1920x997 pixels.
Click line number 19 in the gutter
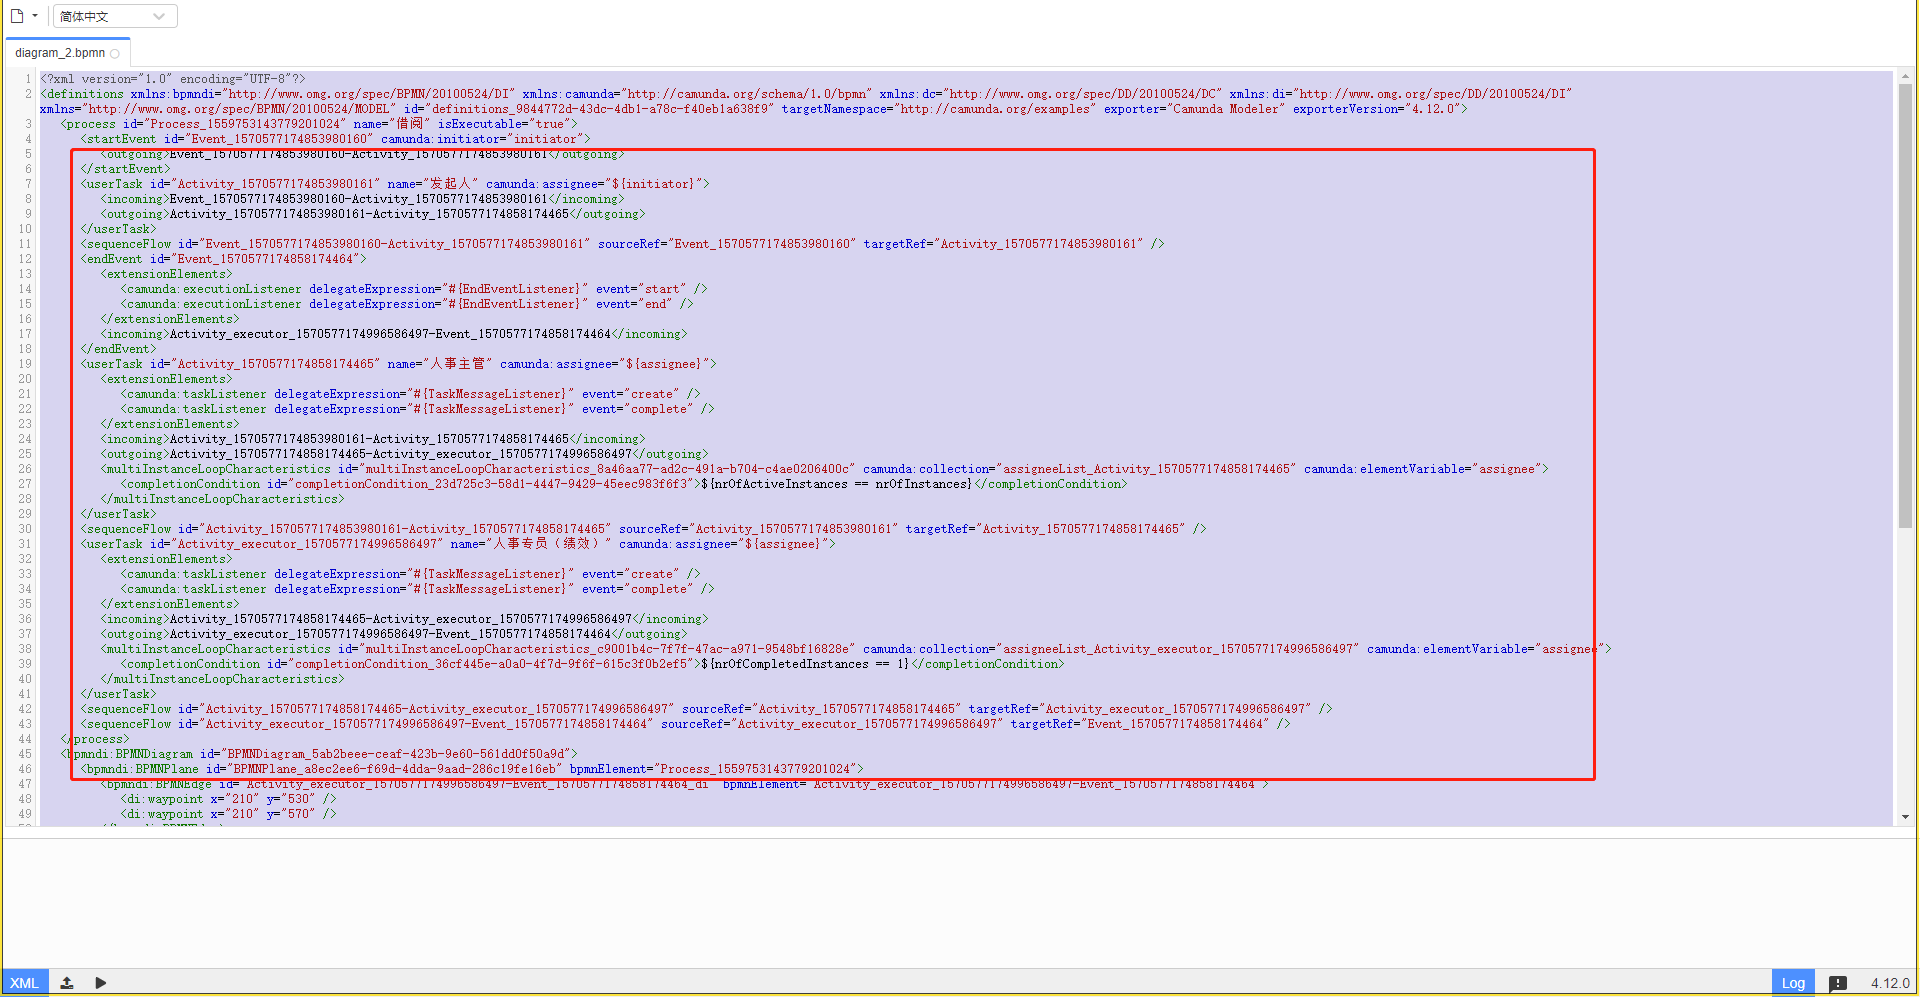tap(25, 364)
